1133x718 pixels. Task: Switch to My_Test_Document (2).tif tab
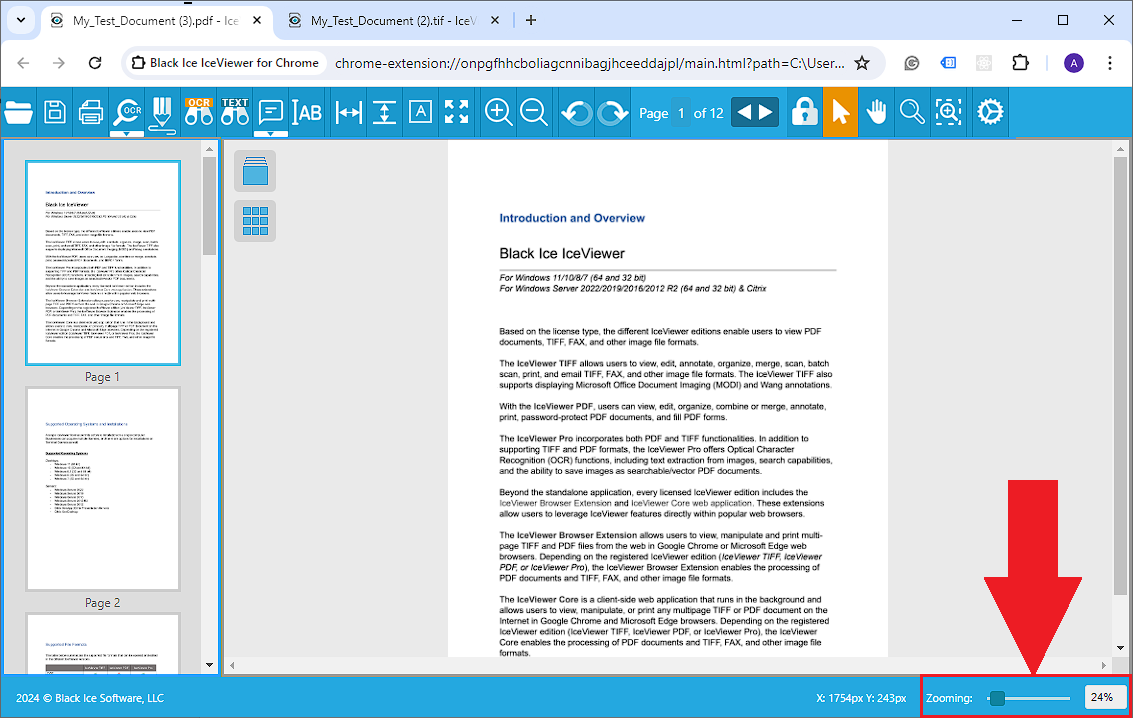point(394,21)
